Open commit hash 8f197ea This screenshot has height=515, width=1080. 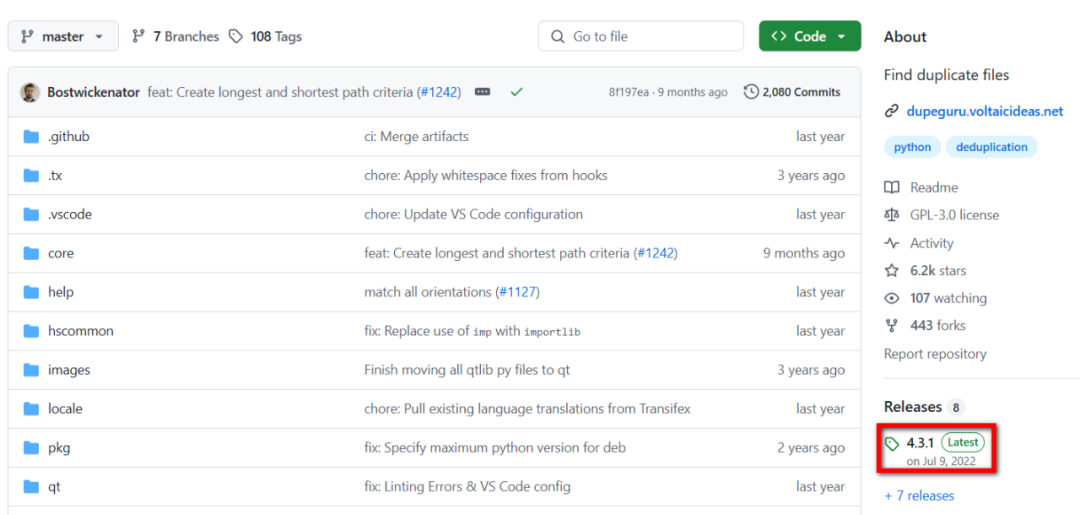629,92
